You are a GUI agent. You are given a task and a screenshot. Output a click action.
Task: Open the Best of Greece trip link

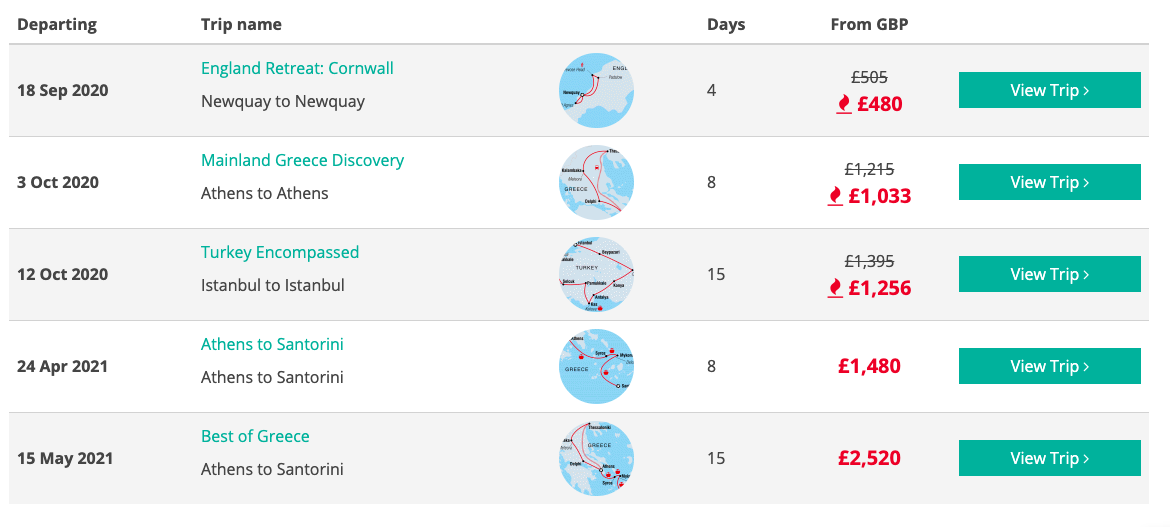tap(255, 436)
